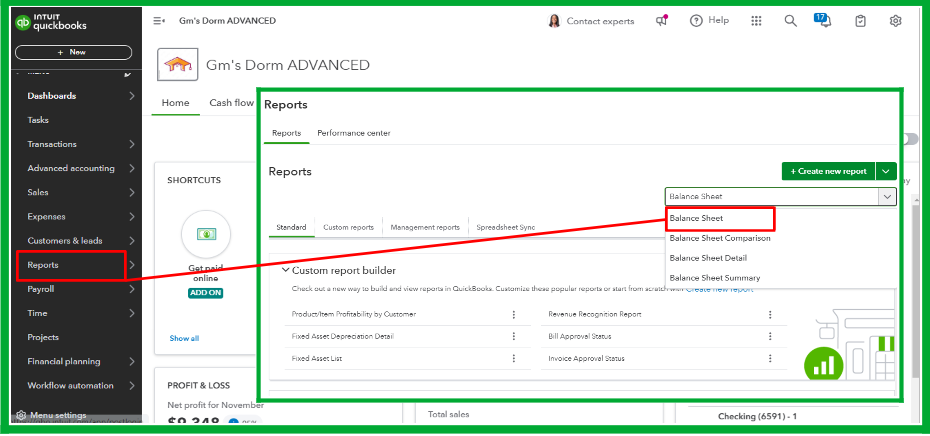The height and width of the screenshot is (436, 930).
Task: Open the settings gear icon
Action: click(x=895, y=21)
